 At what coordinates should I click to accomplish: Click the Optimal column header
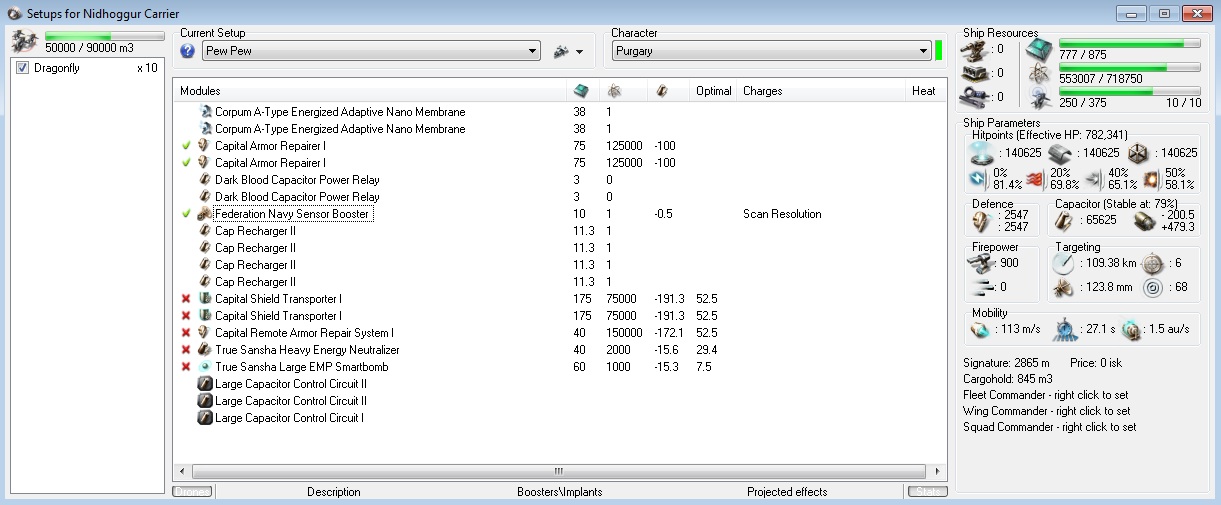click(714, 91)
